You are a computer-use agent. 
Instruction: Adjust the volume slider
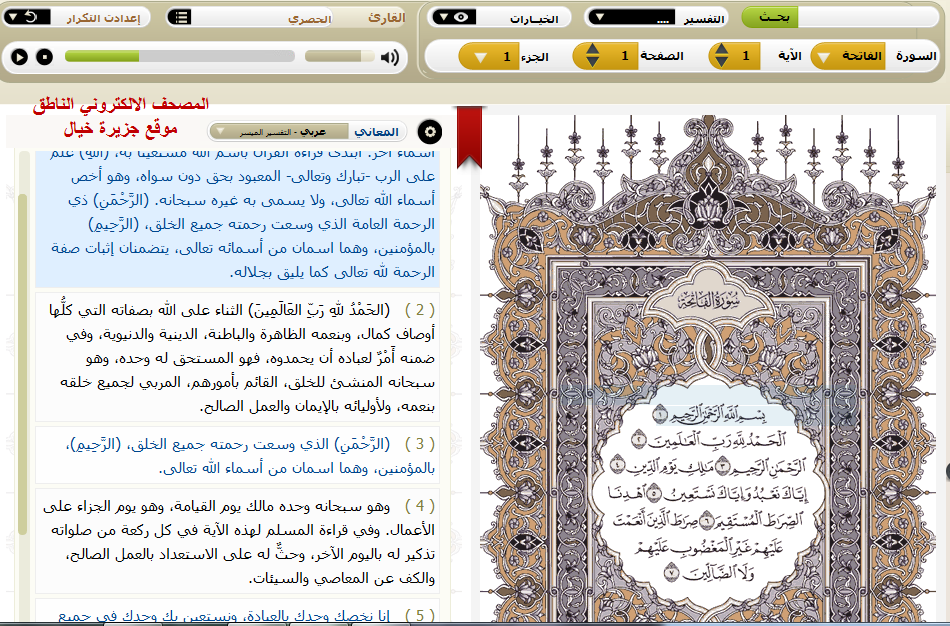(340, 57)
